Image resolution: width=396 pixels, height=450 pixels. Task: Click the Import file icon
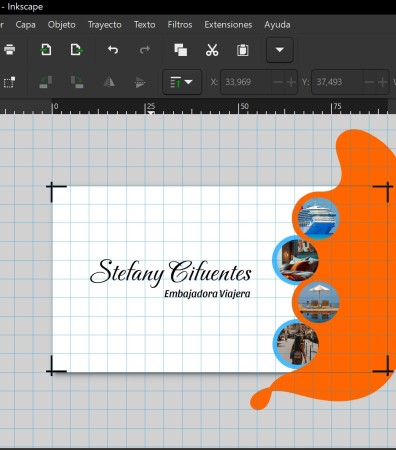(x=46, y=50)
